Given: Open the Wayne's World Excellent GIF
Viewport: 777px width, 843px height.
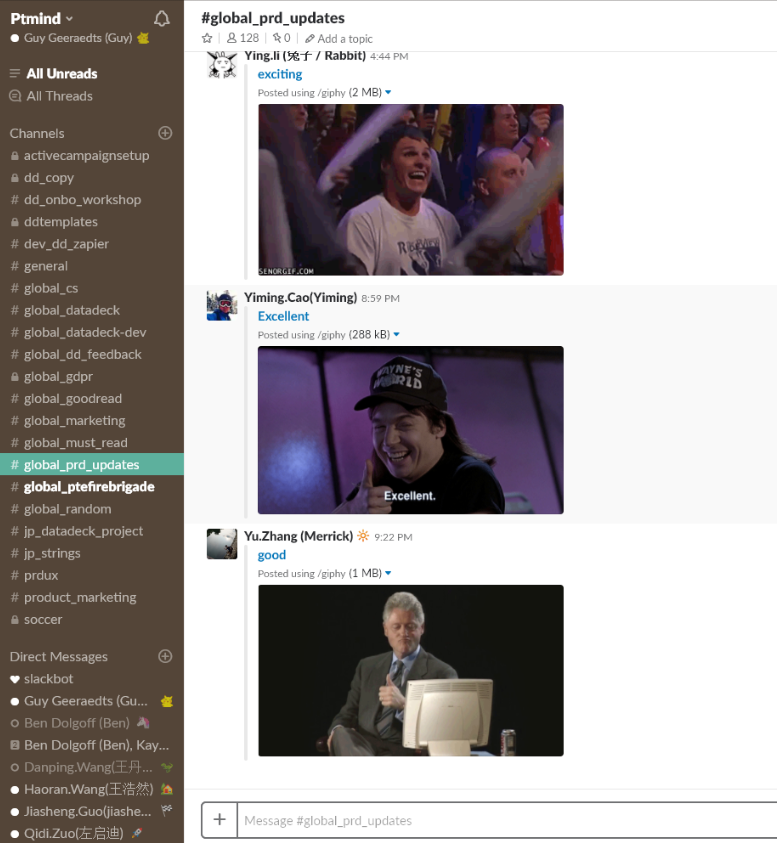Looking at the screenshot, I should [411, 430].
